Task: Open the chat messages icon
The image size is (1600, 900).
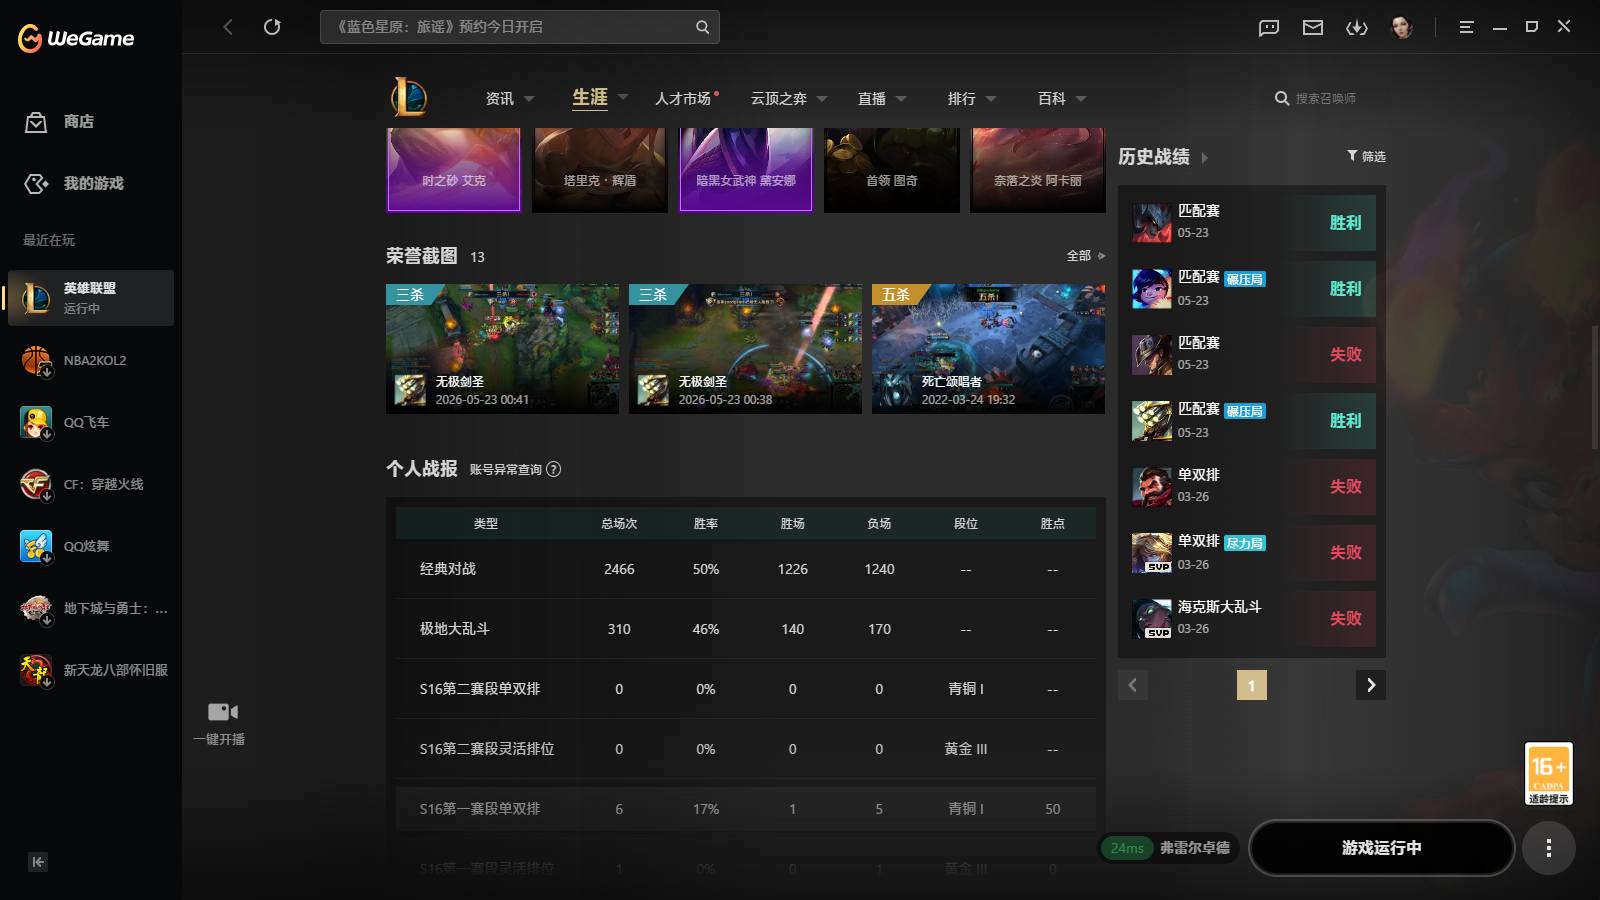Action: (1269, 27)
